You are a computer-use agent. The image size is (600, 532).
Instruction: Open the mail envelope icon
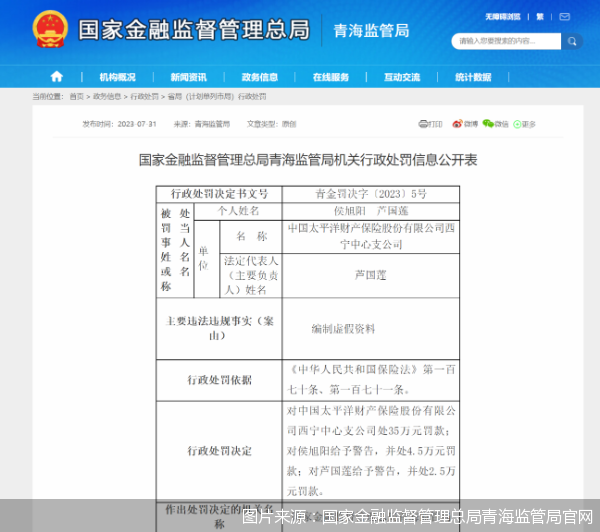564,16
